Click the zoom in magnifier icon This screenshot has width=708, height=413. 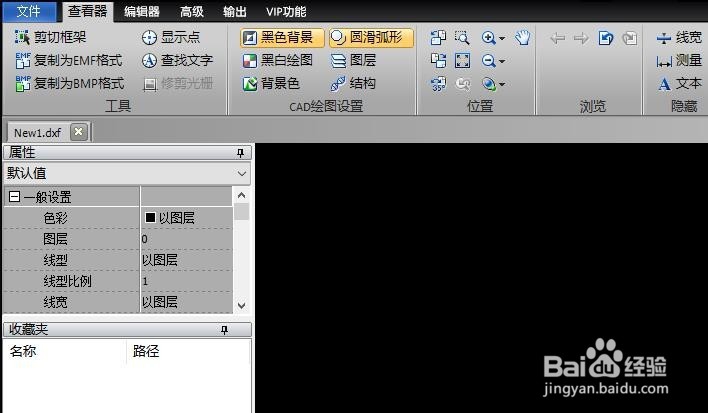[x=489, y=37]
